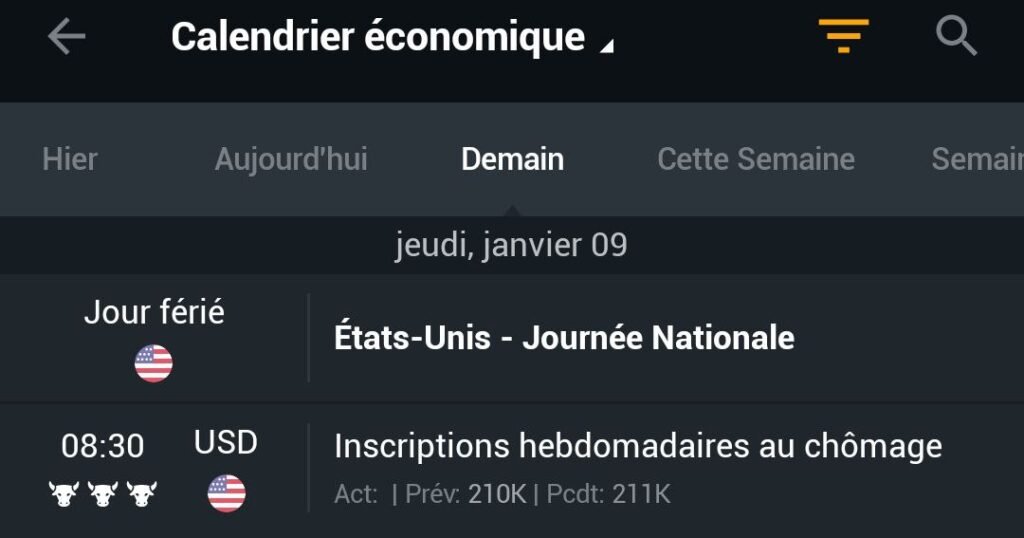Select the partially visible Semaine tab
Image resolution: width=1024 pixels, height=538 pixels.
pyautogui.click(x=977, y=159)
